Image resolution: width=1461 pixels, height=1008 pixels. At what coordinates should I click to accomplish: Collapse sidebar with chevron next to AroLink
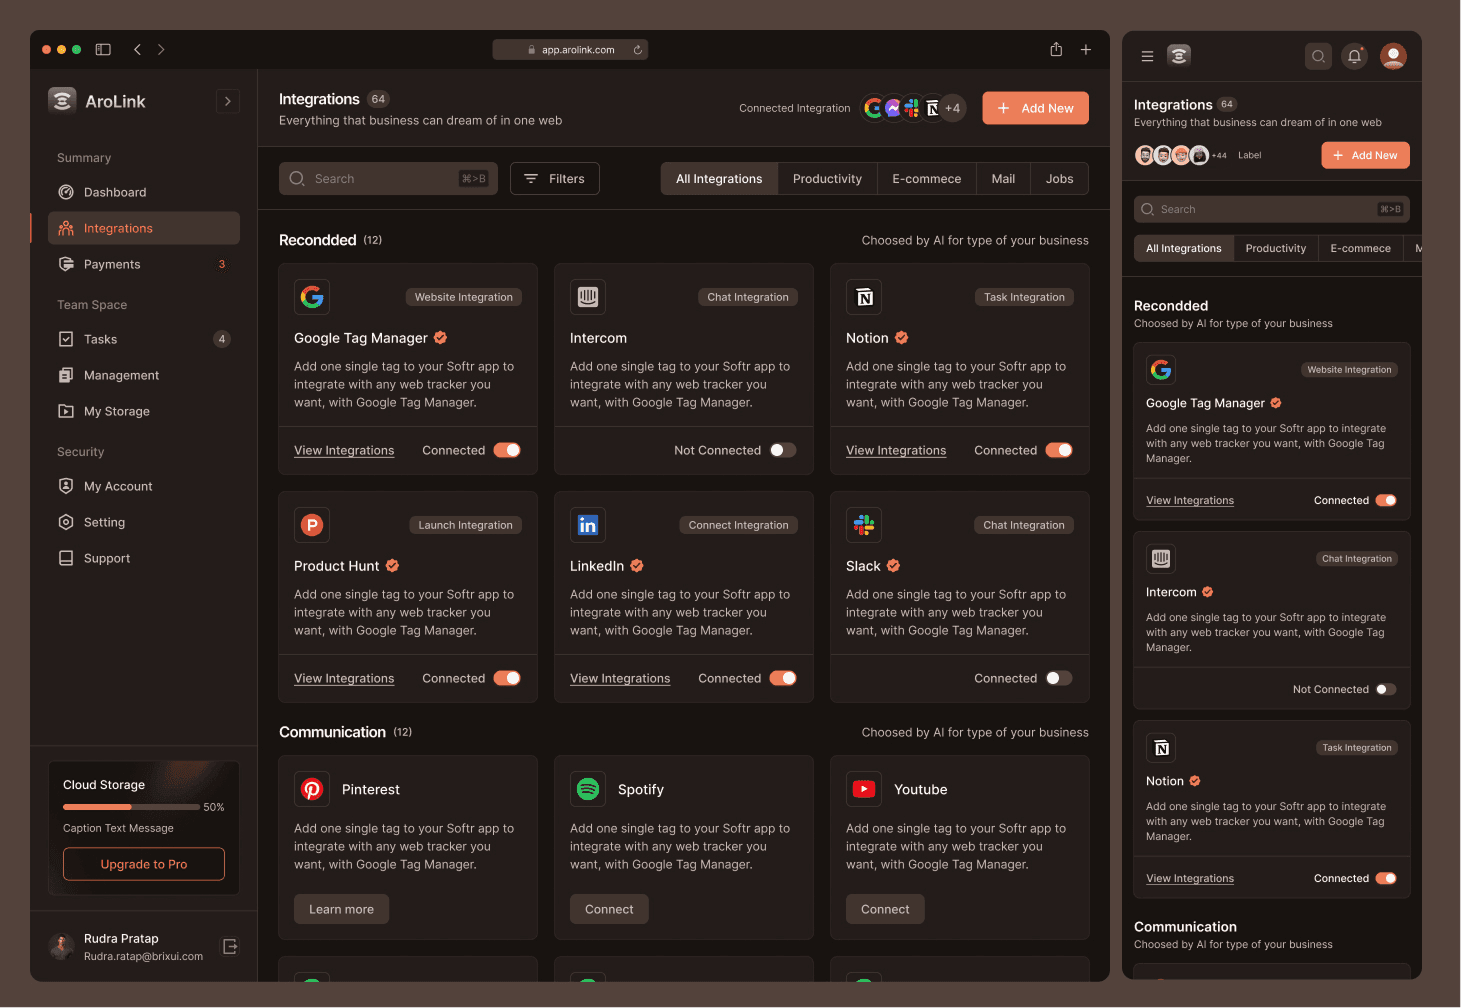click(x=228, y=101)
